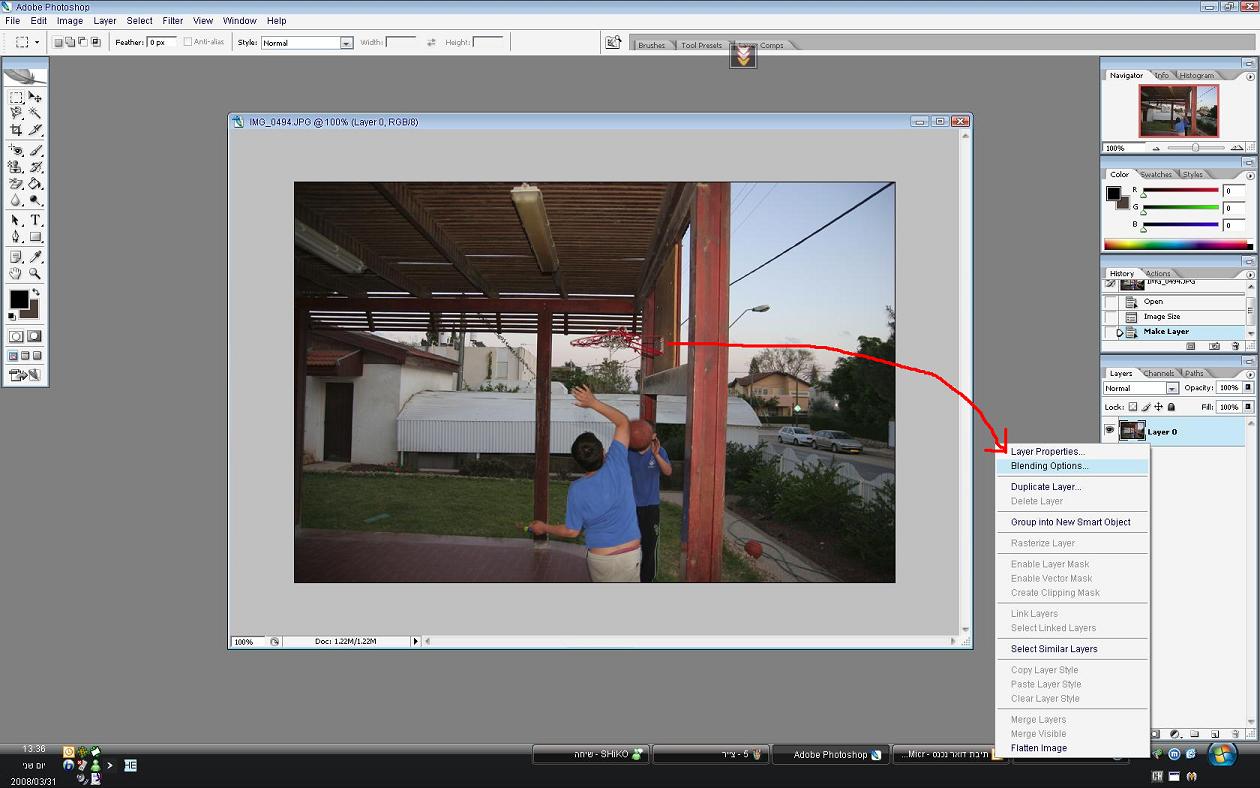Choose Blending Options from context menu
The height and width of the screenshot is (788, 1260).
coord(1049,466)
